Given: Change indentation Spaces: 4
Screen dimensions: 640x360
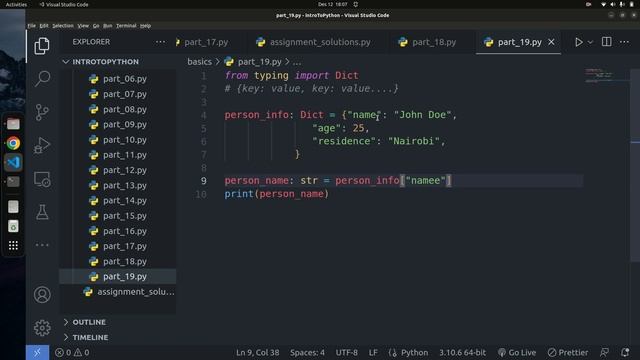Looking at the screenshot, I should tap(307, 353).
